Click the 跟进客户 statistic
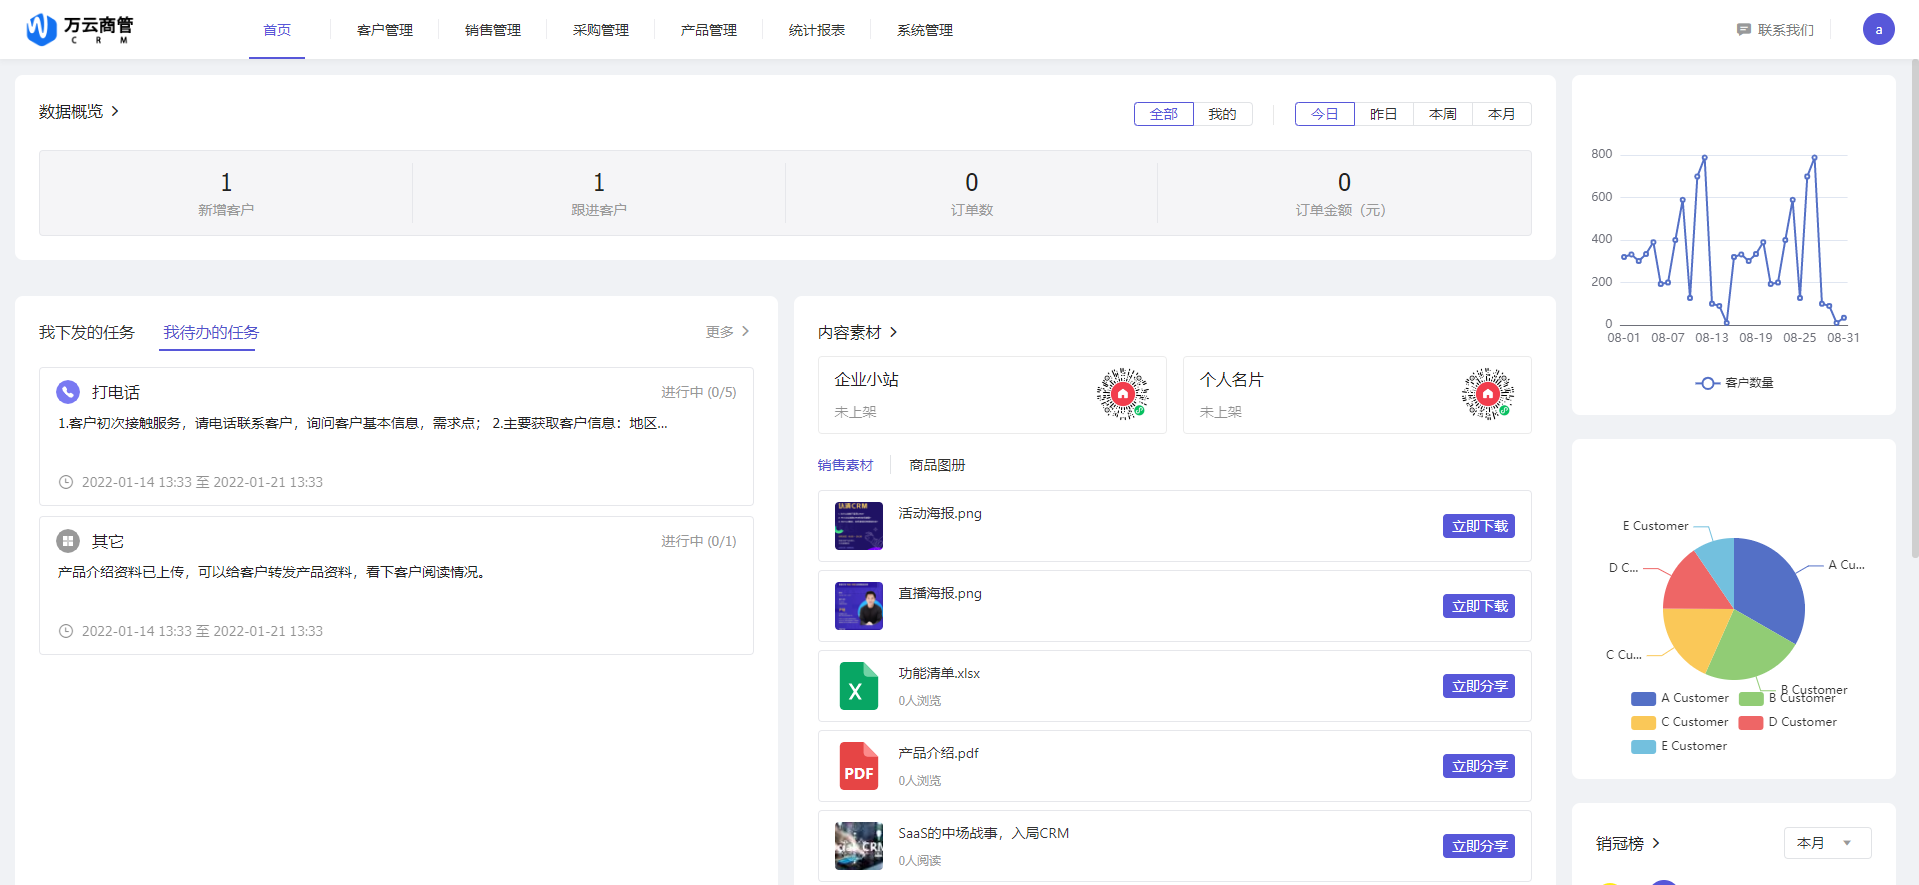This screenshot has height=885, width=1919. [599, 194]
